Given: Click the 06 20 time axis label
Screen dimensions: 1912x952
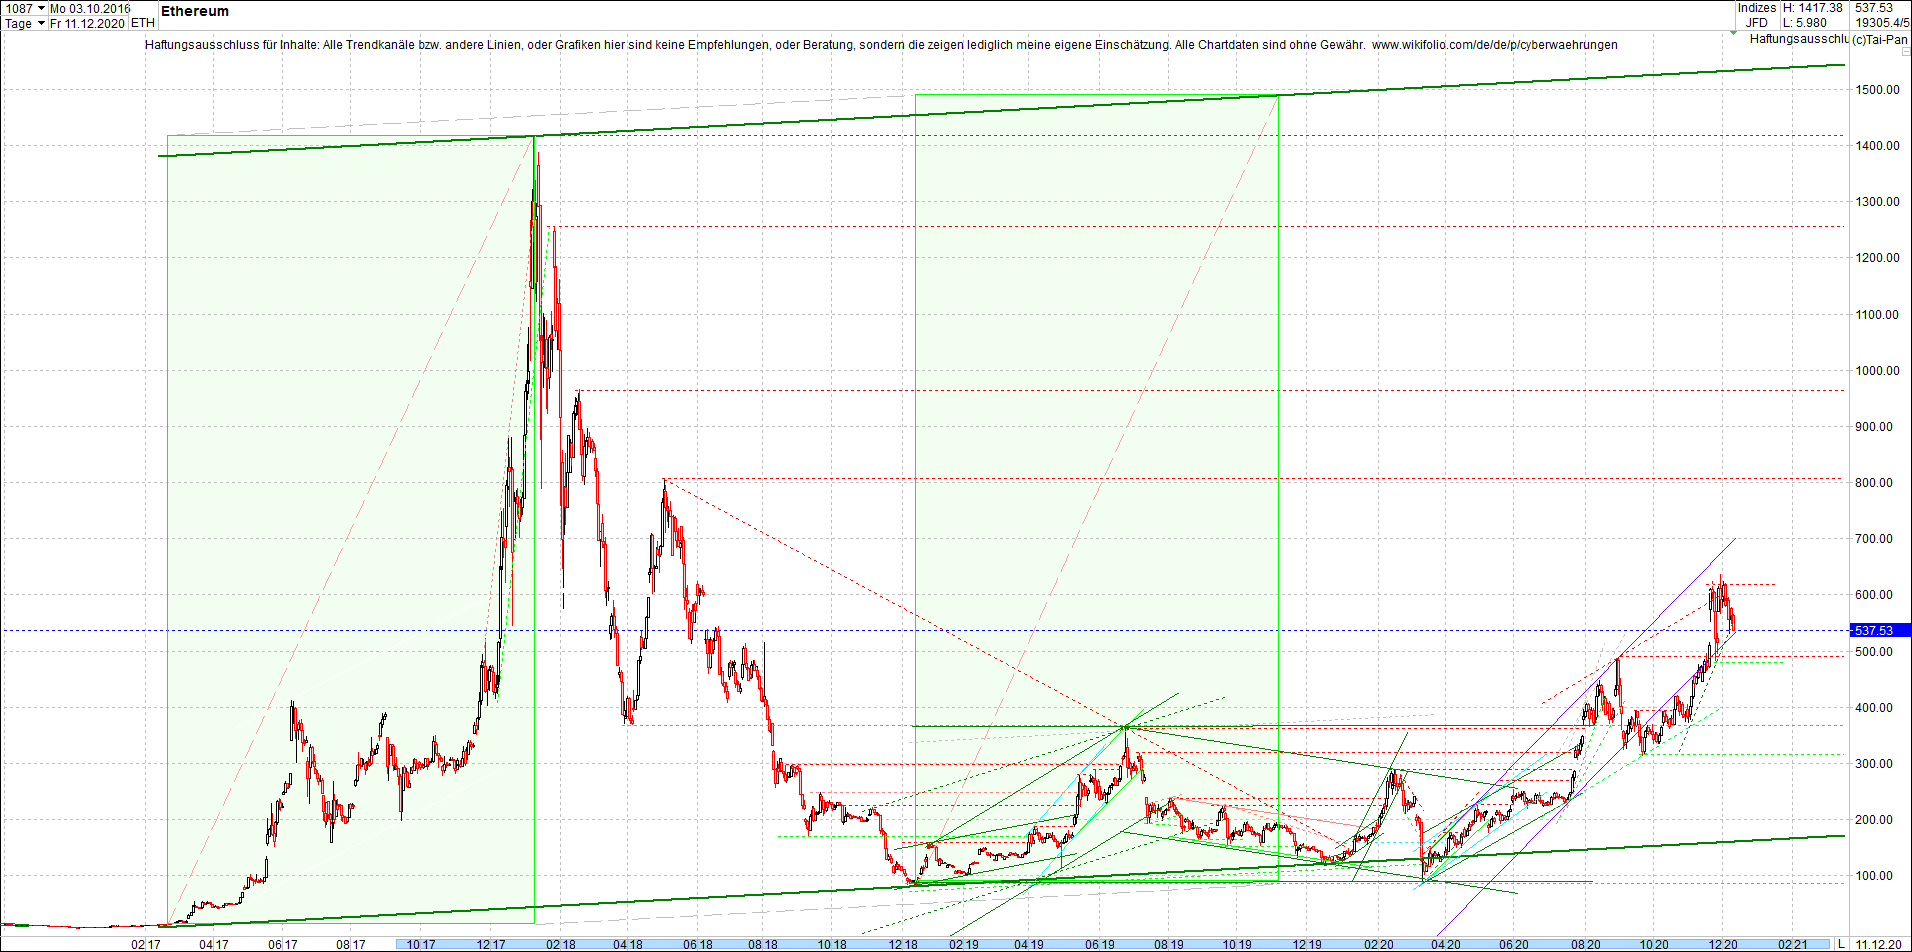Looking at the screenshot, I should pyautogui.click(x=1514, y=944).
